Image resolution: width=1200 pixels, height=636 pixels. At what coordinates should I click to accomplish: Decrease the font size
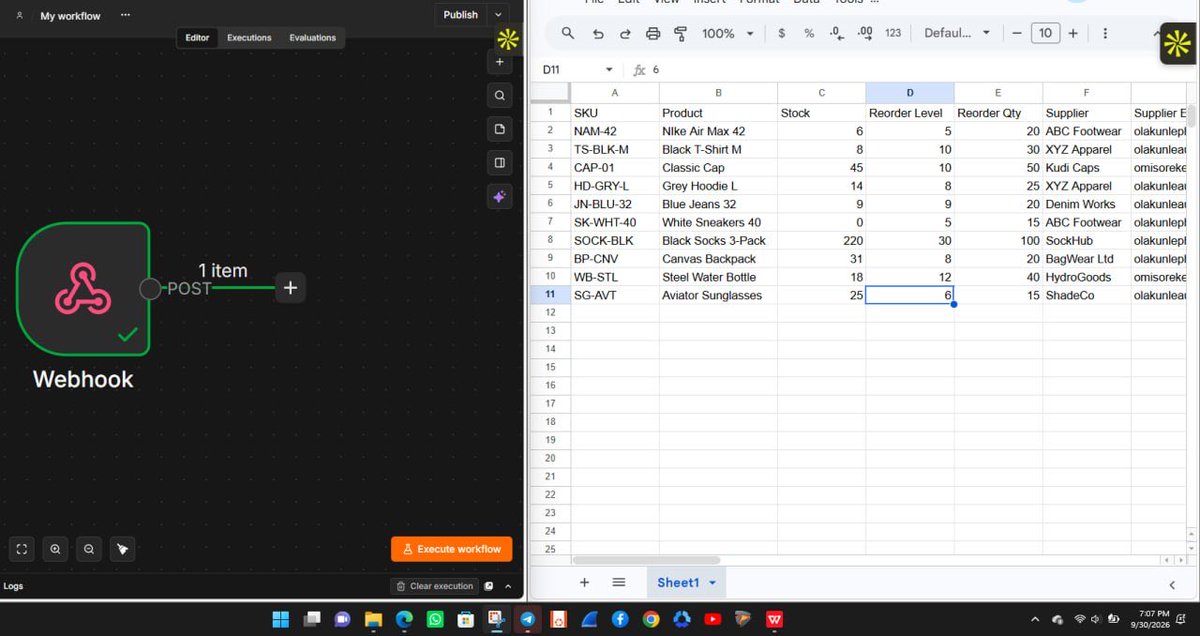pos(1017,33)
